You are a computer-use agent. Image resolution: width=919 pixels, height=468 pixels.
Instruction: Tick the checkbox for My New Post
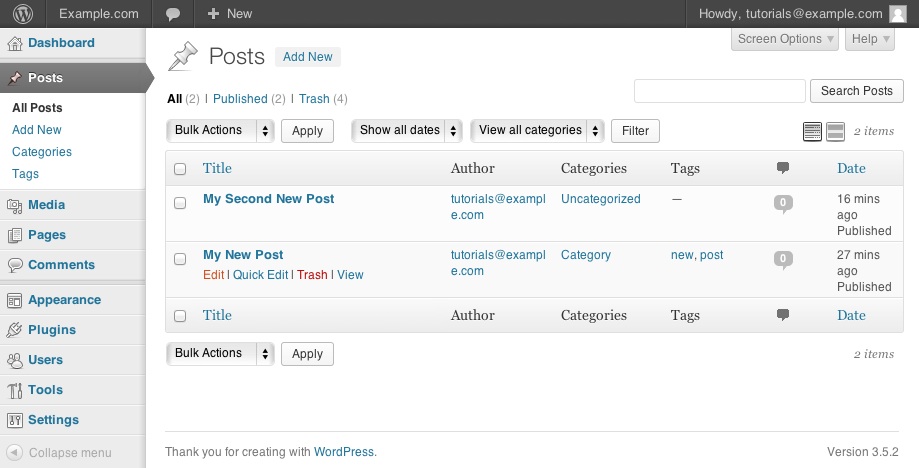coord(180,259)
